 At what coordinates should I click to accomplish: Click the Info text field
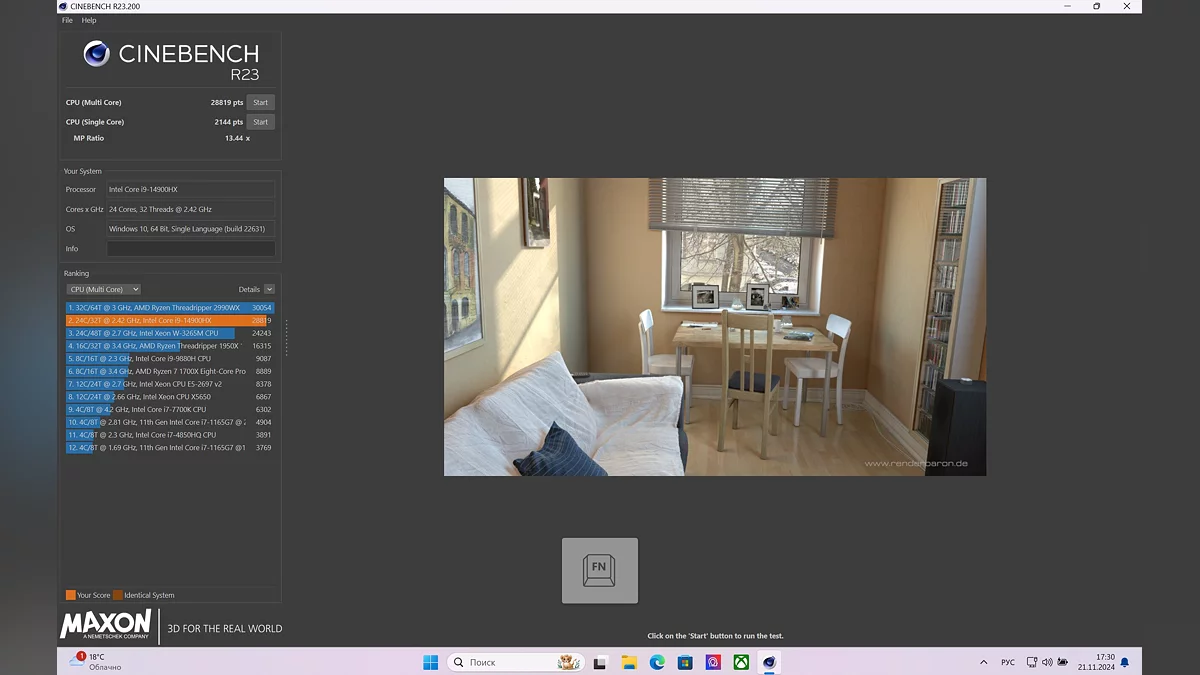190,249
